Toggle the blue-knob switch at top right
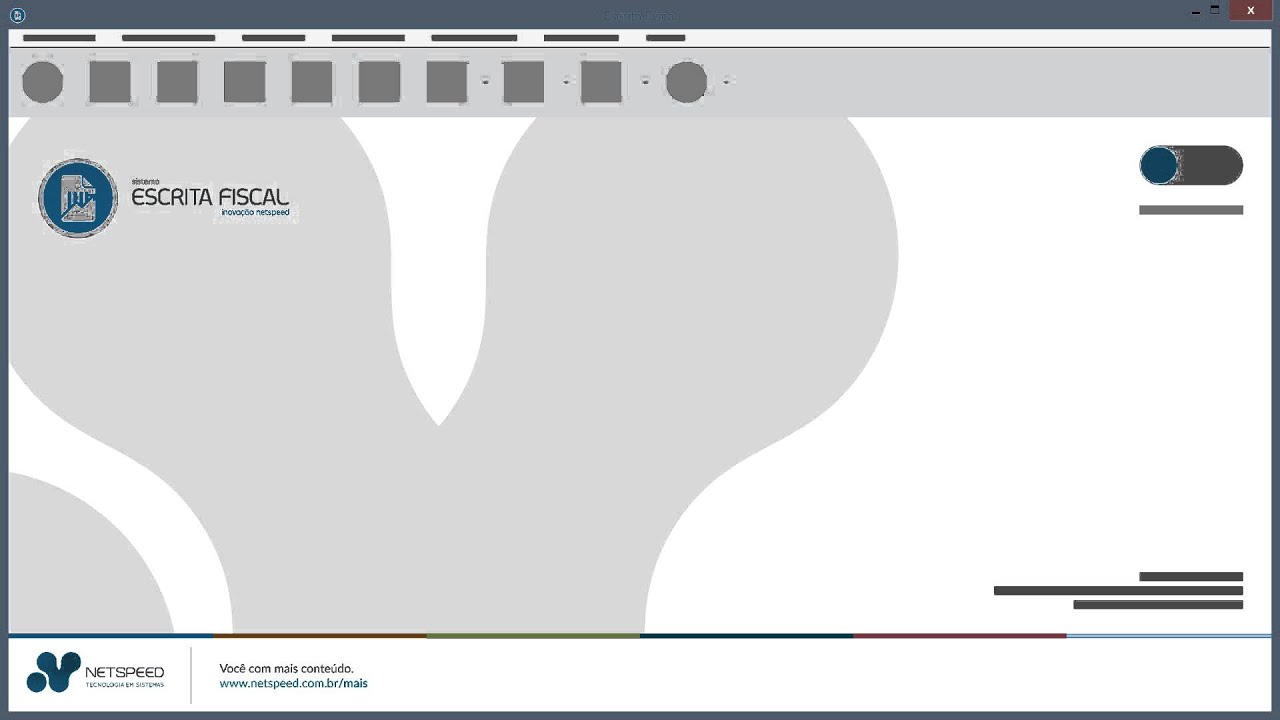 point(1191,165)
